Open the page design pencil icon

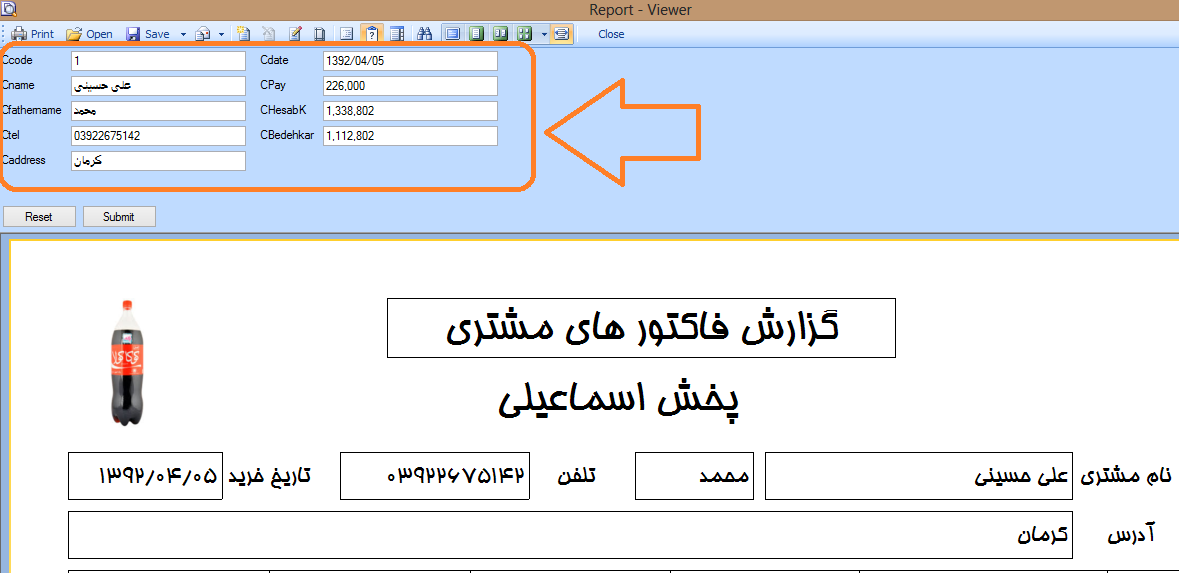click(x=296, y=34)
